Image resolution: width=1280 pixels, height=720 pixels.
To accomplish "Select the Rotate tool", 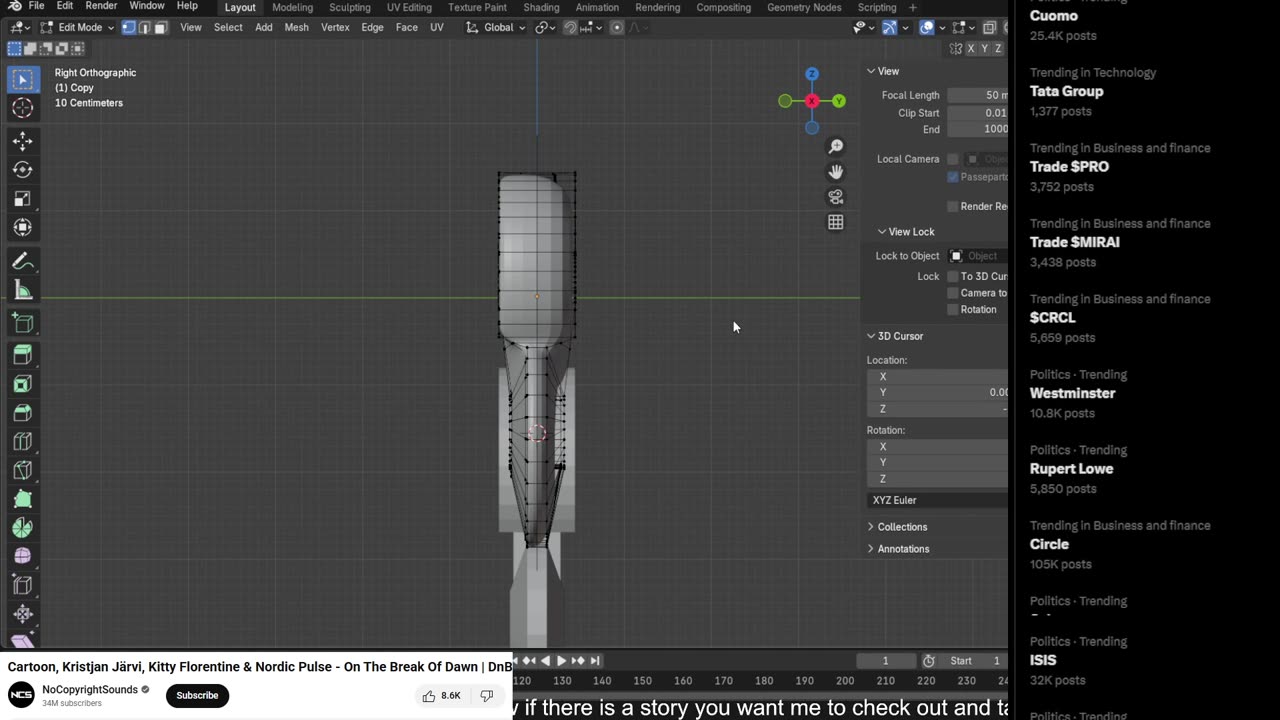I will click(22, 170).
